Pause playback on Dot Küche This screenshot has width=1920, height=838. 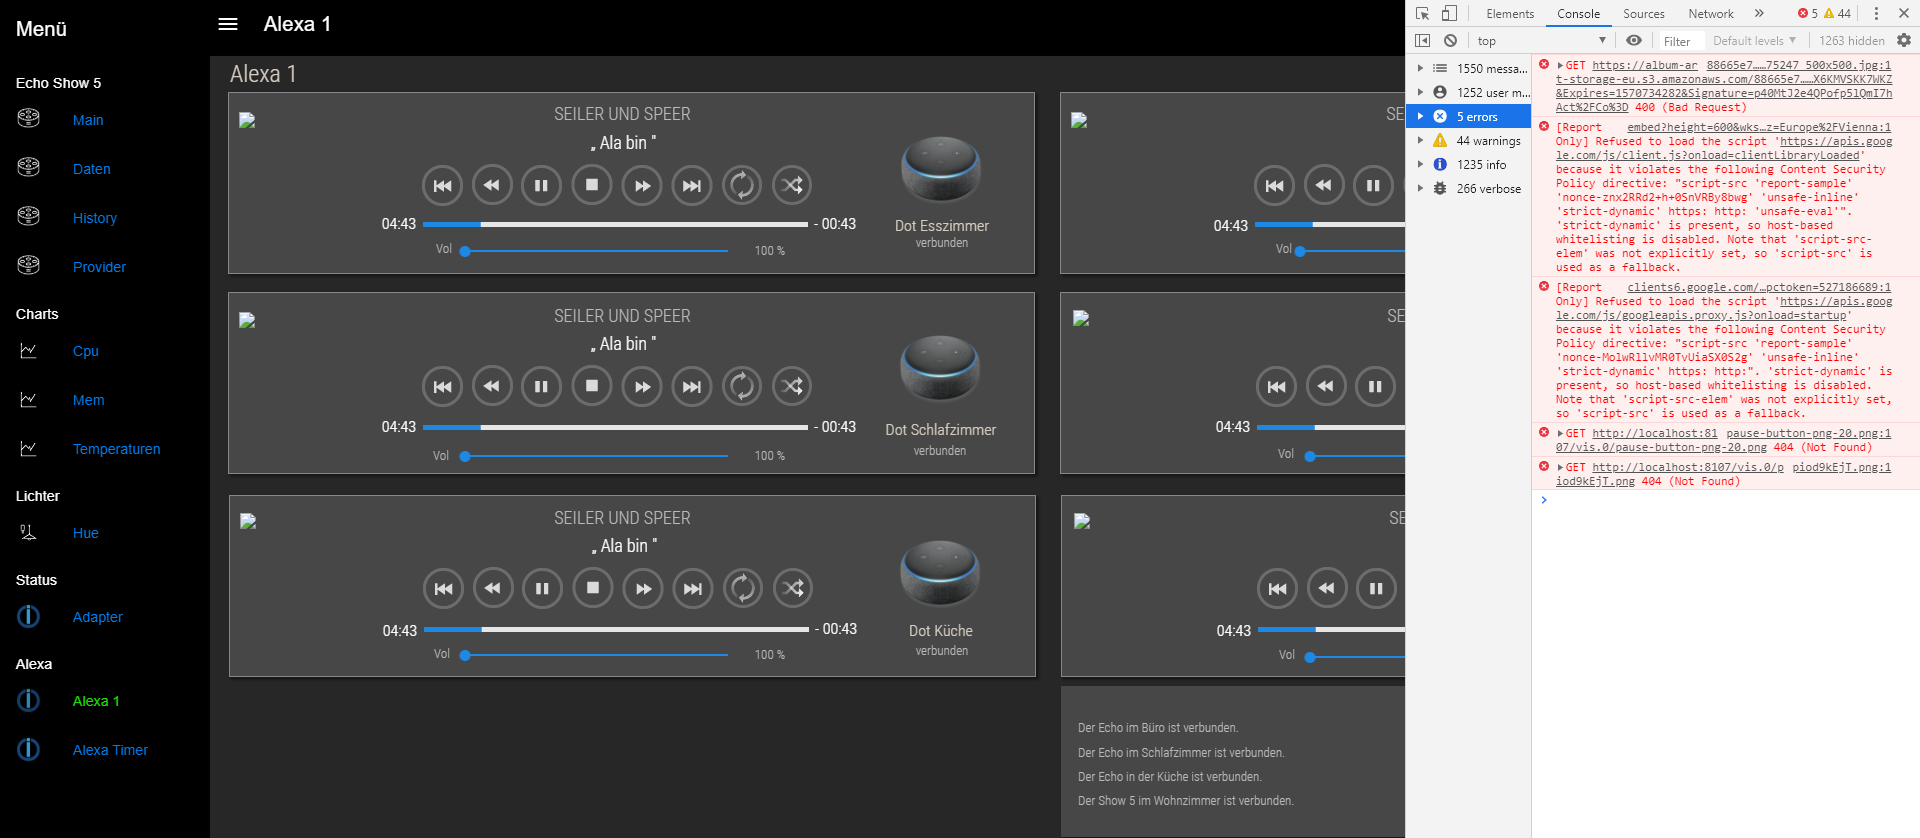[x=542, y=588]
